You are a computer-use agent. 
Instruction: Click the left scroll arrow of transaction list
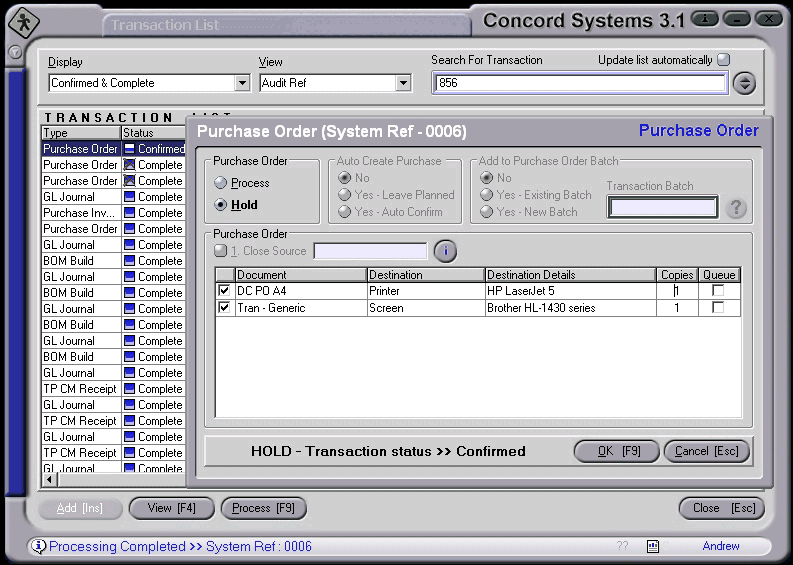[x=49, y=479]
